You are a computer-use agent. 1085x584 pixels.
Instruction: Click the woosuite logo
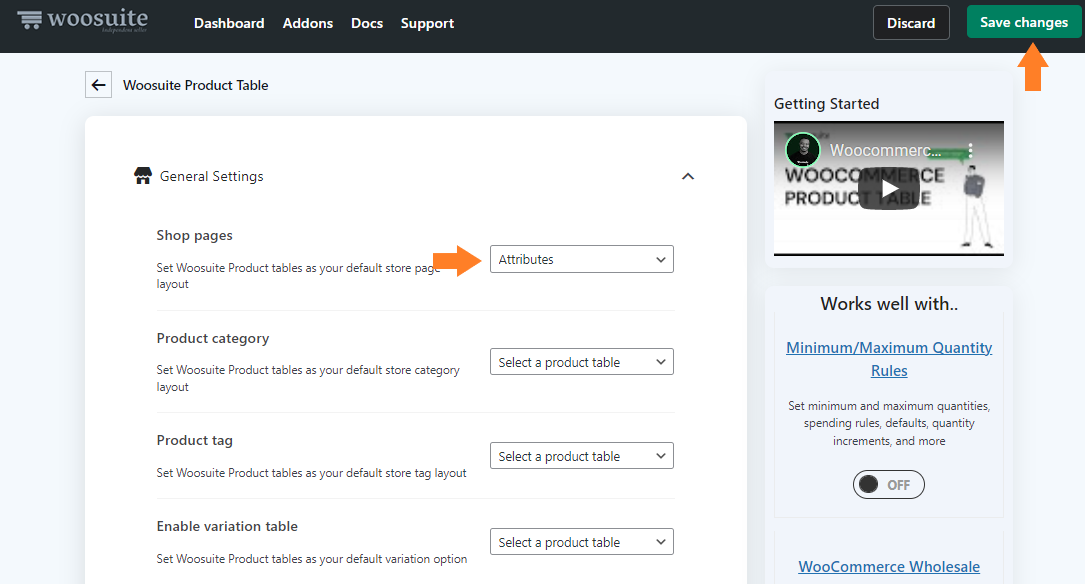(82, 20)
